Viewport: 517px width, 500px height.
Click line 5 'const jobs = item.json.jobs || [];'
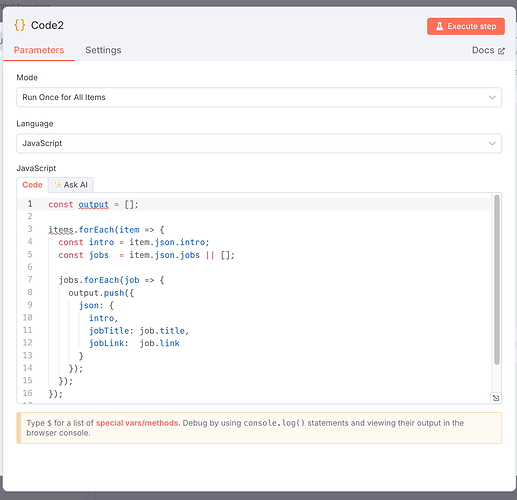(x=146, y=255)
